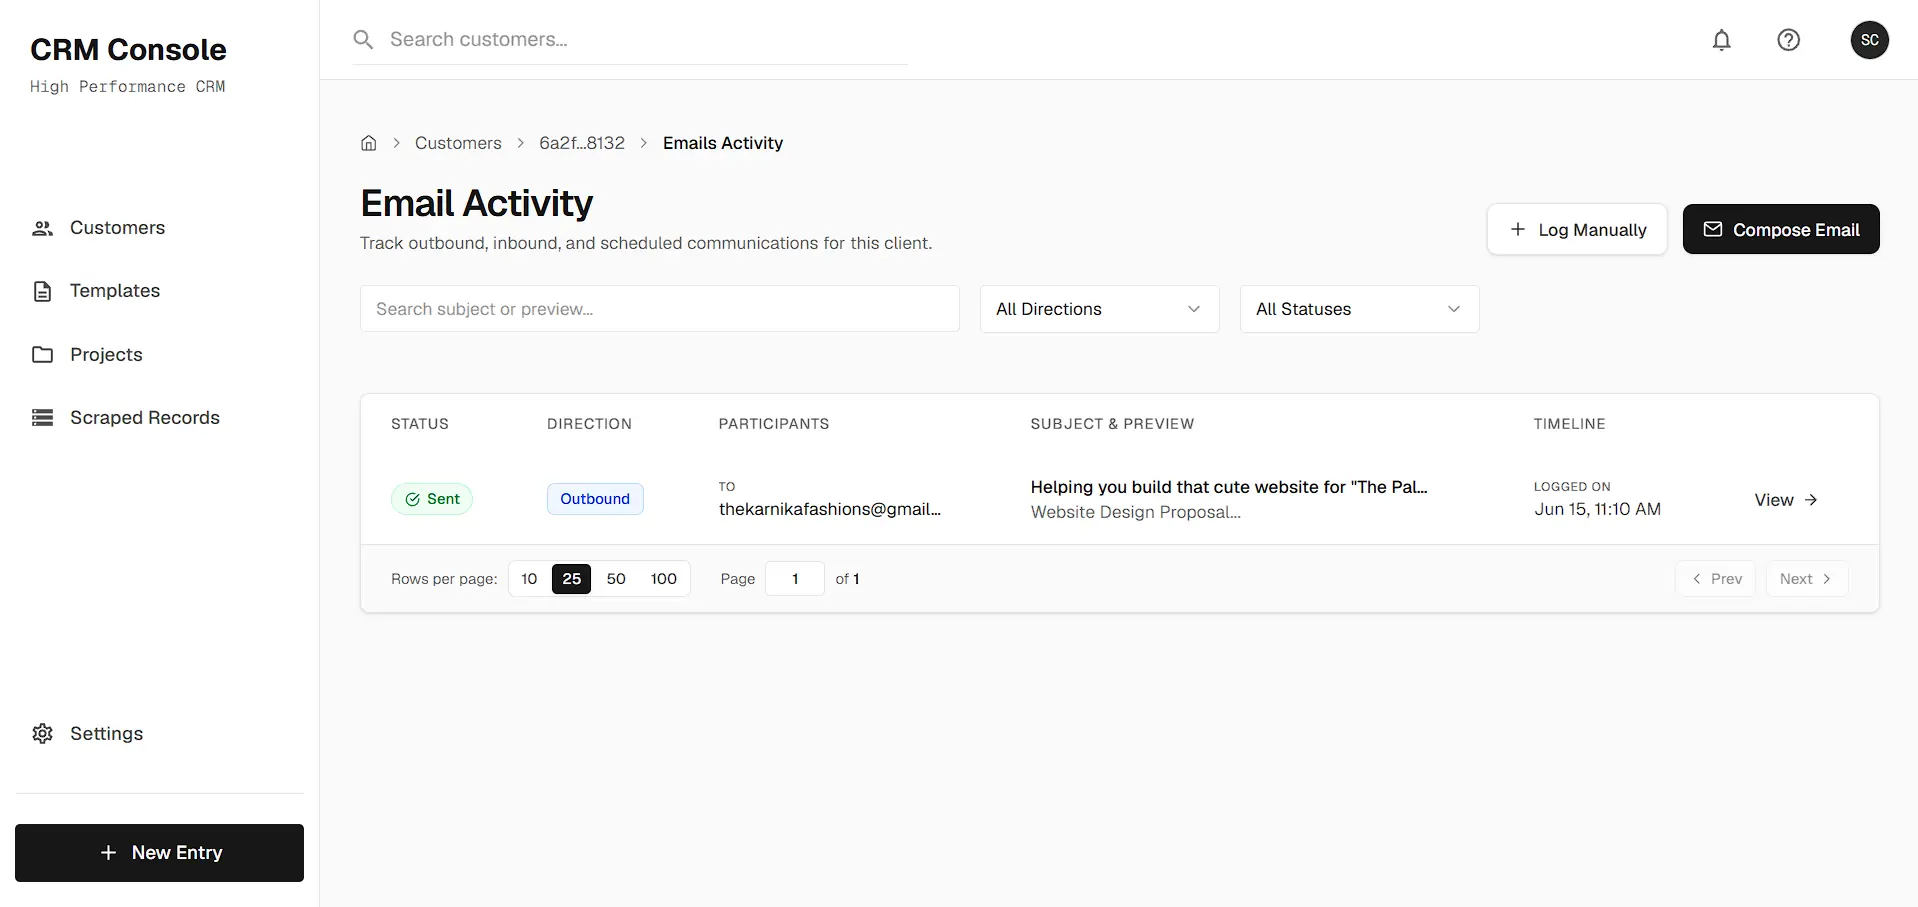Image resolution: width=1918 pixels, height=907 pixels.
Task: Click the CRM Console logo title
Action: coord(128,50)
